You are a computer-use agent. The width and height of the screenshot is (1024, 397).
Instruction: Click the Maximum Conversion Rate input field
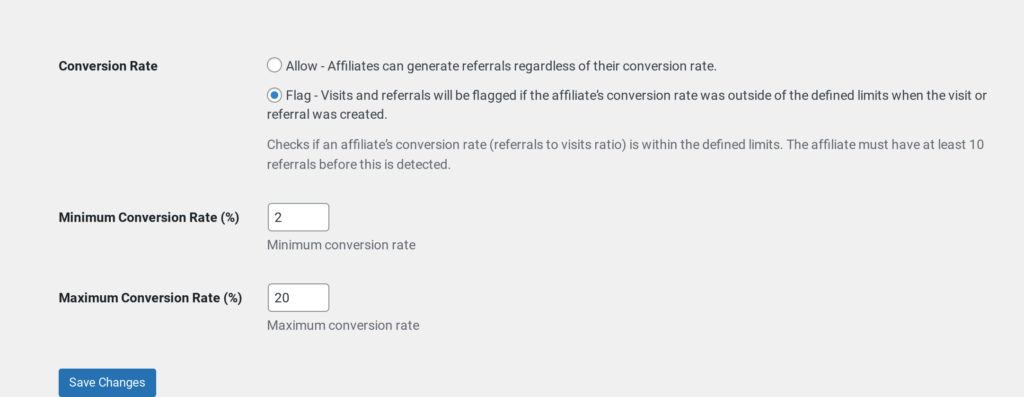tap(298, 298)
